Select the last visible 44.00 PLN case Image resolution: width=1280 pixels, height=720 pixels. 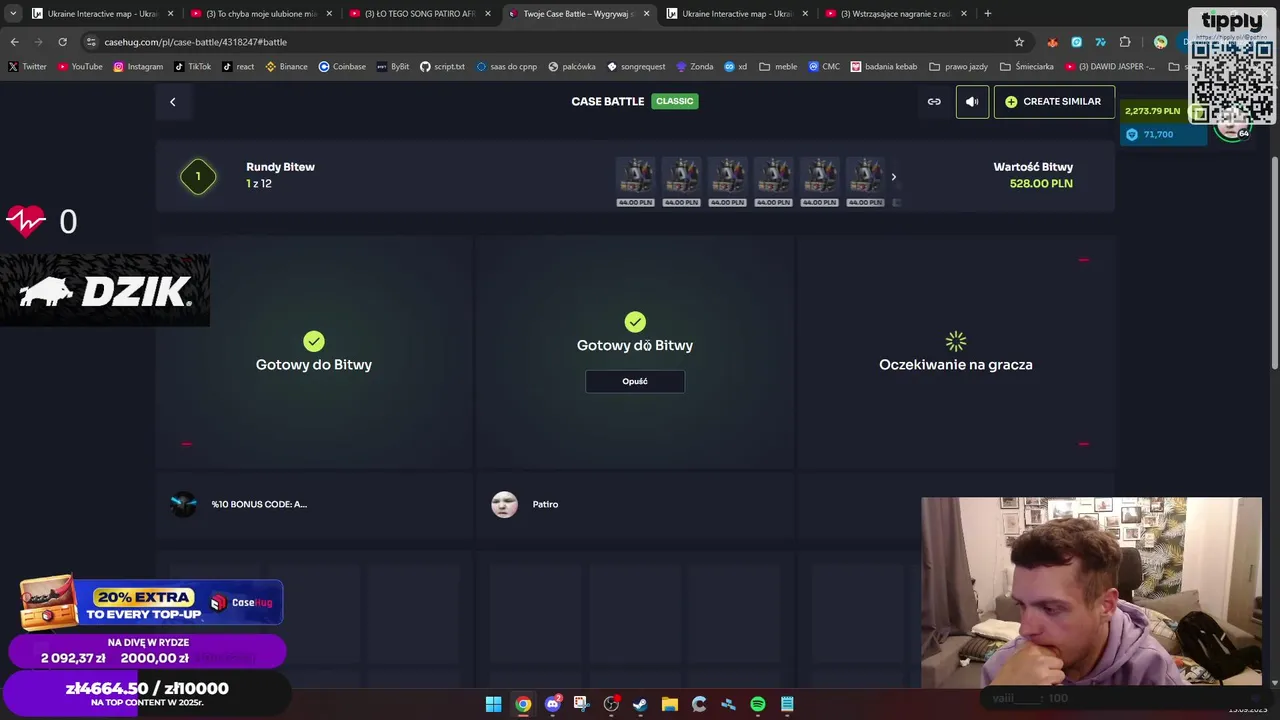coord(866,181)
